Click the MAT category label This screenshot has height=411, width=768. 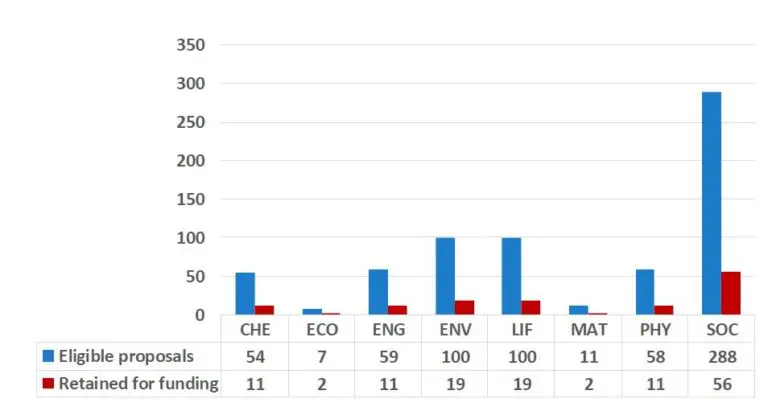point(587,330)
